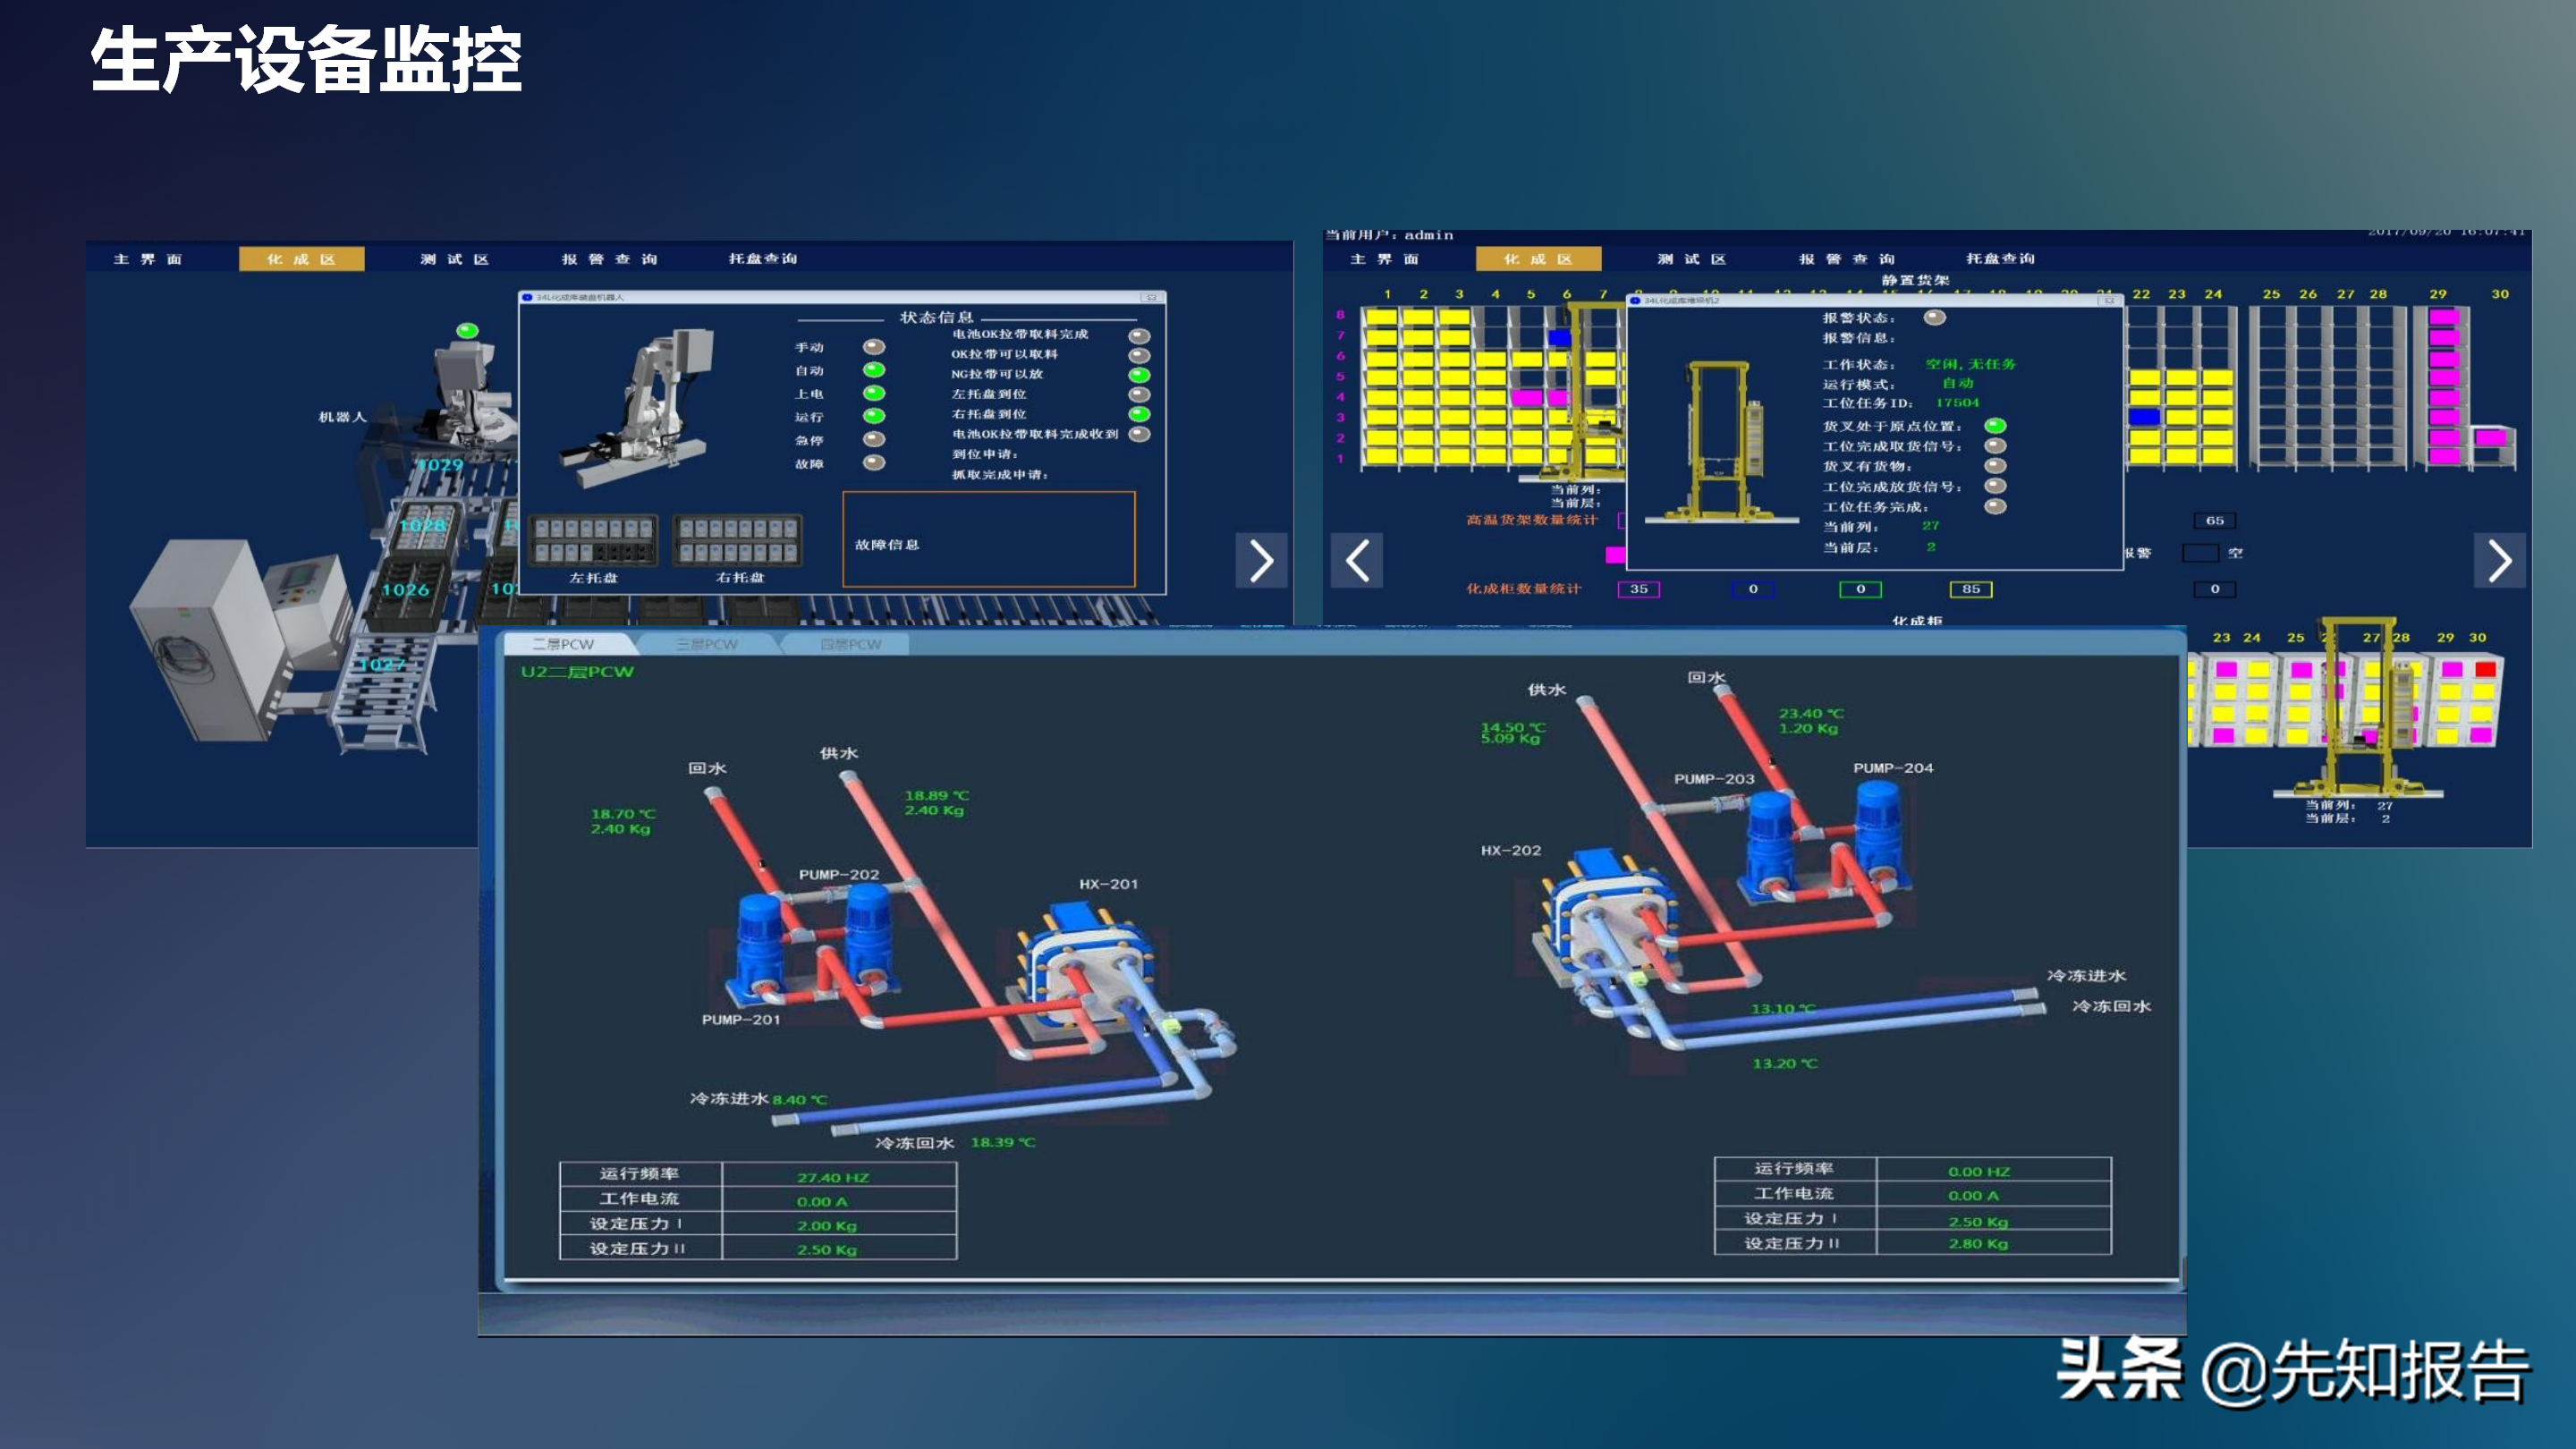Click the 空闲,无任务 work status text
2576x1449 pixels.
click(1971, 364)
